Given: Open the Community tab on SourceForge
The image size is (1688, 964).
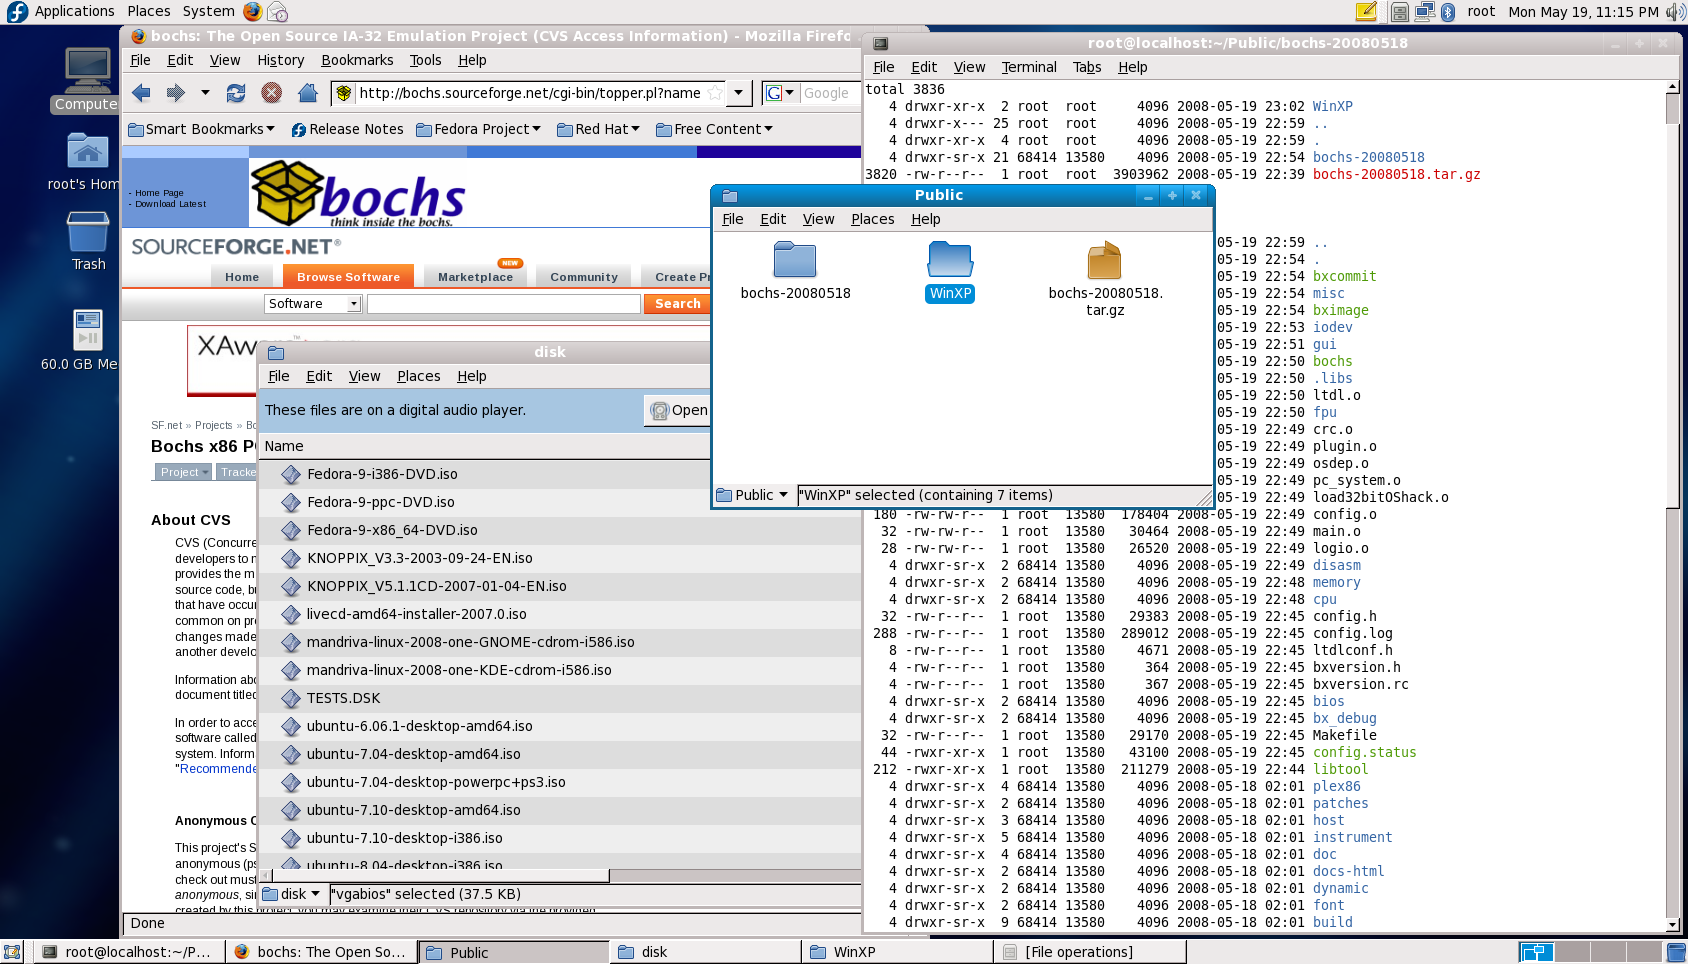Looking at the screenshot, I should (584, 277).
